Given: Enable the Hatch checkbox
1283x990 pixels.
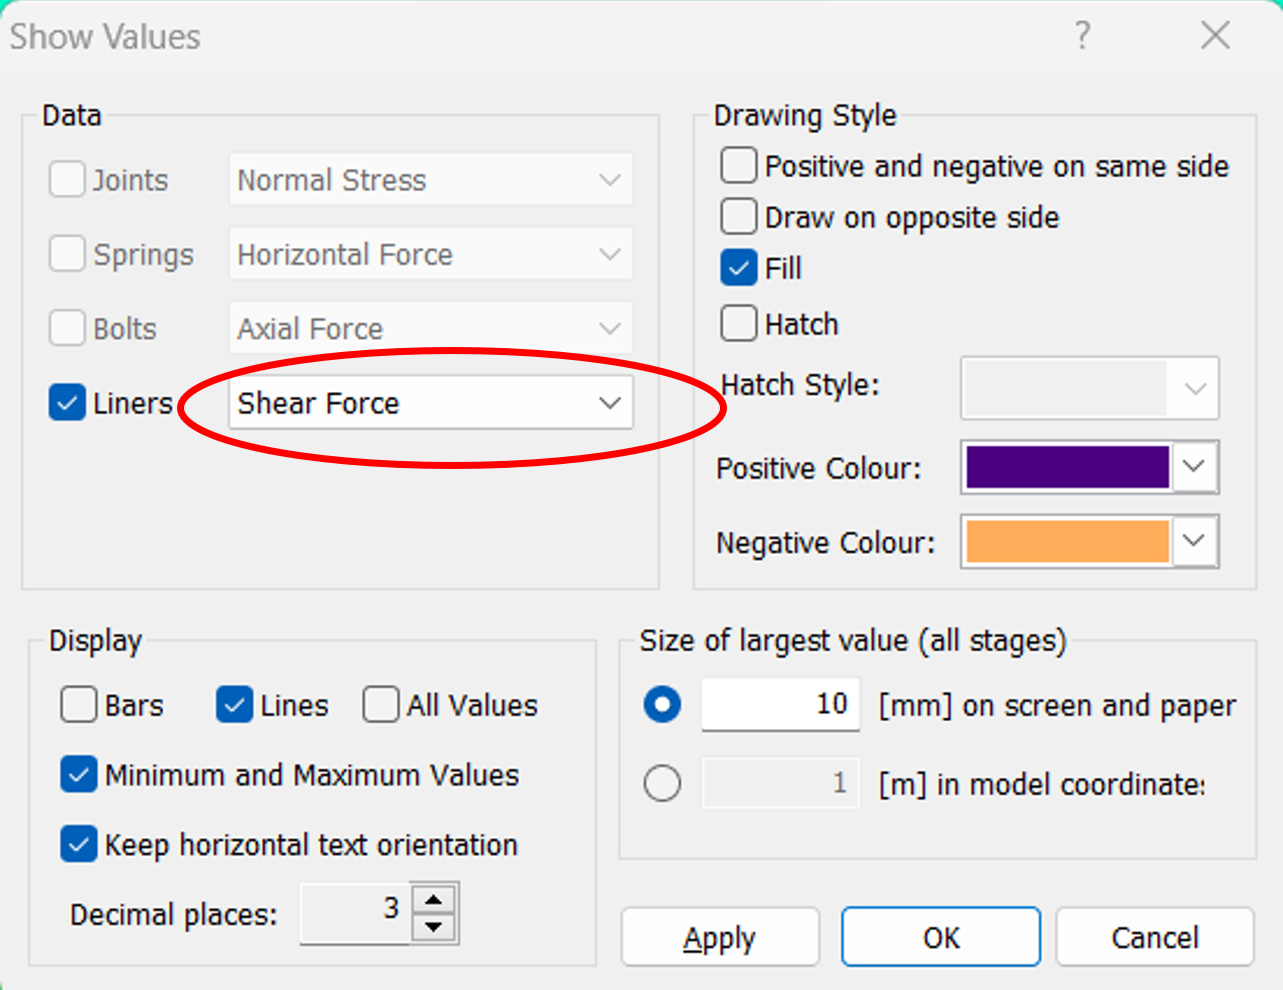Looking at the screenshot, I should pyautogui.click(x=738, y=324).
